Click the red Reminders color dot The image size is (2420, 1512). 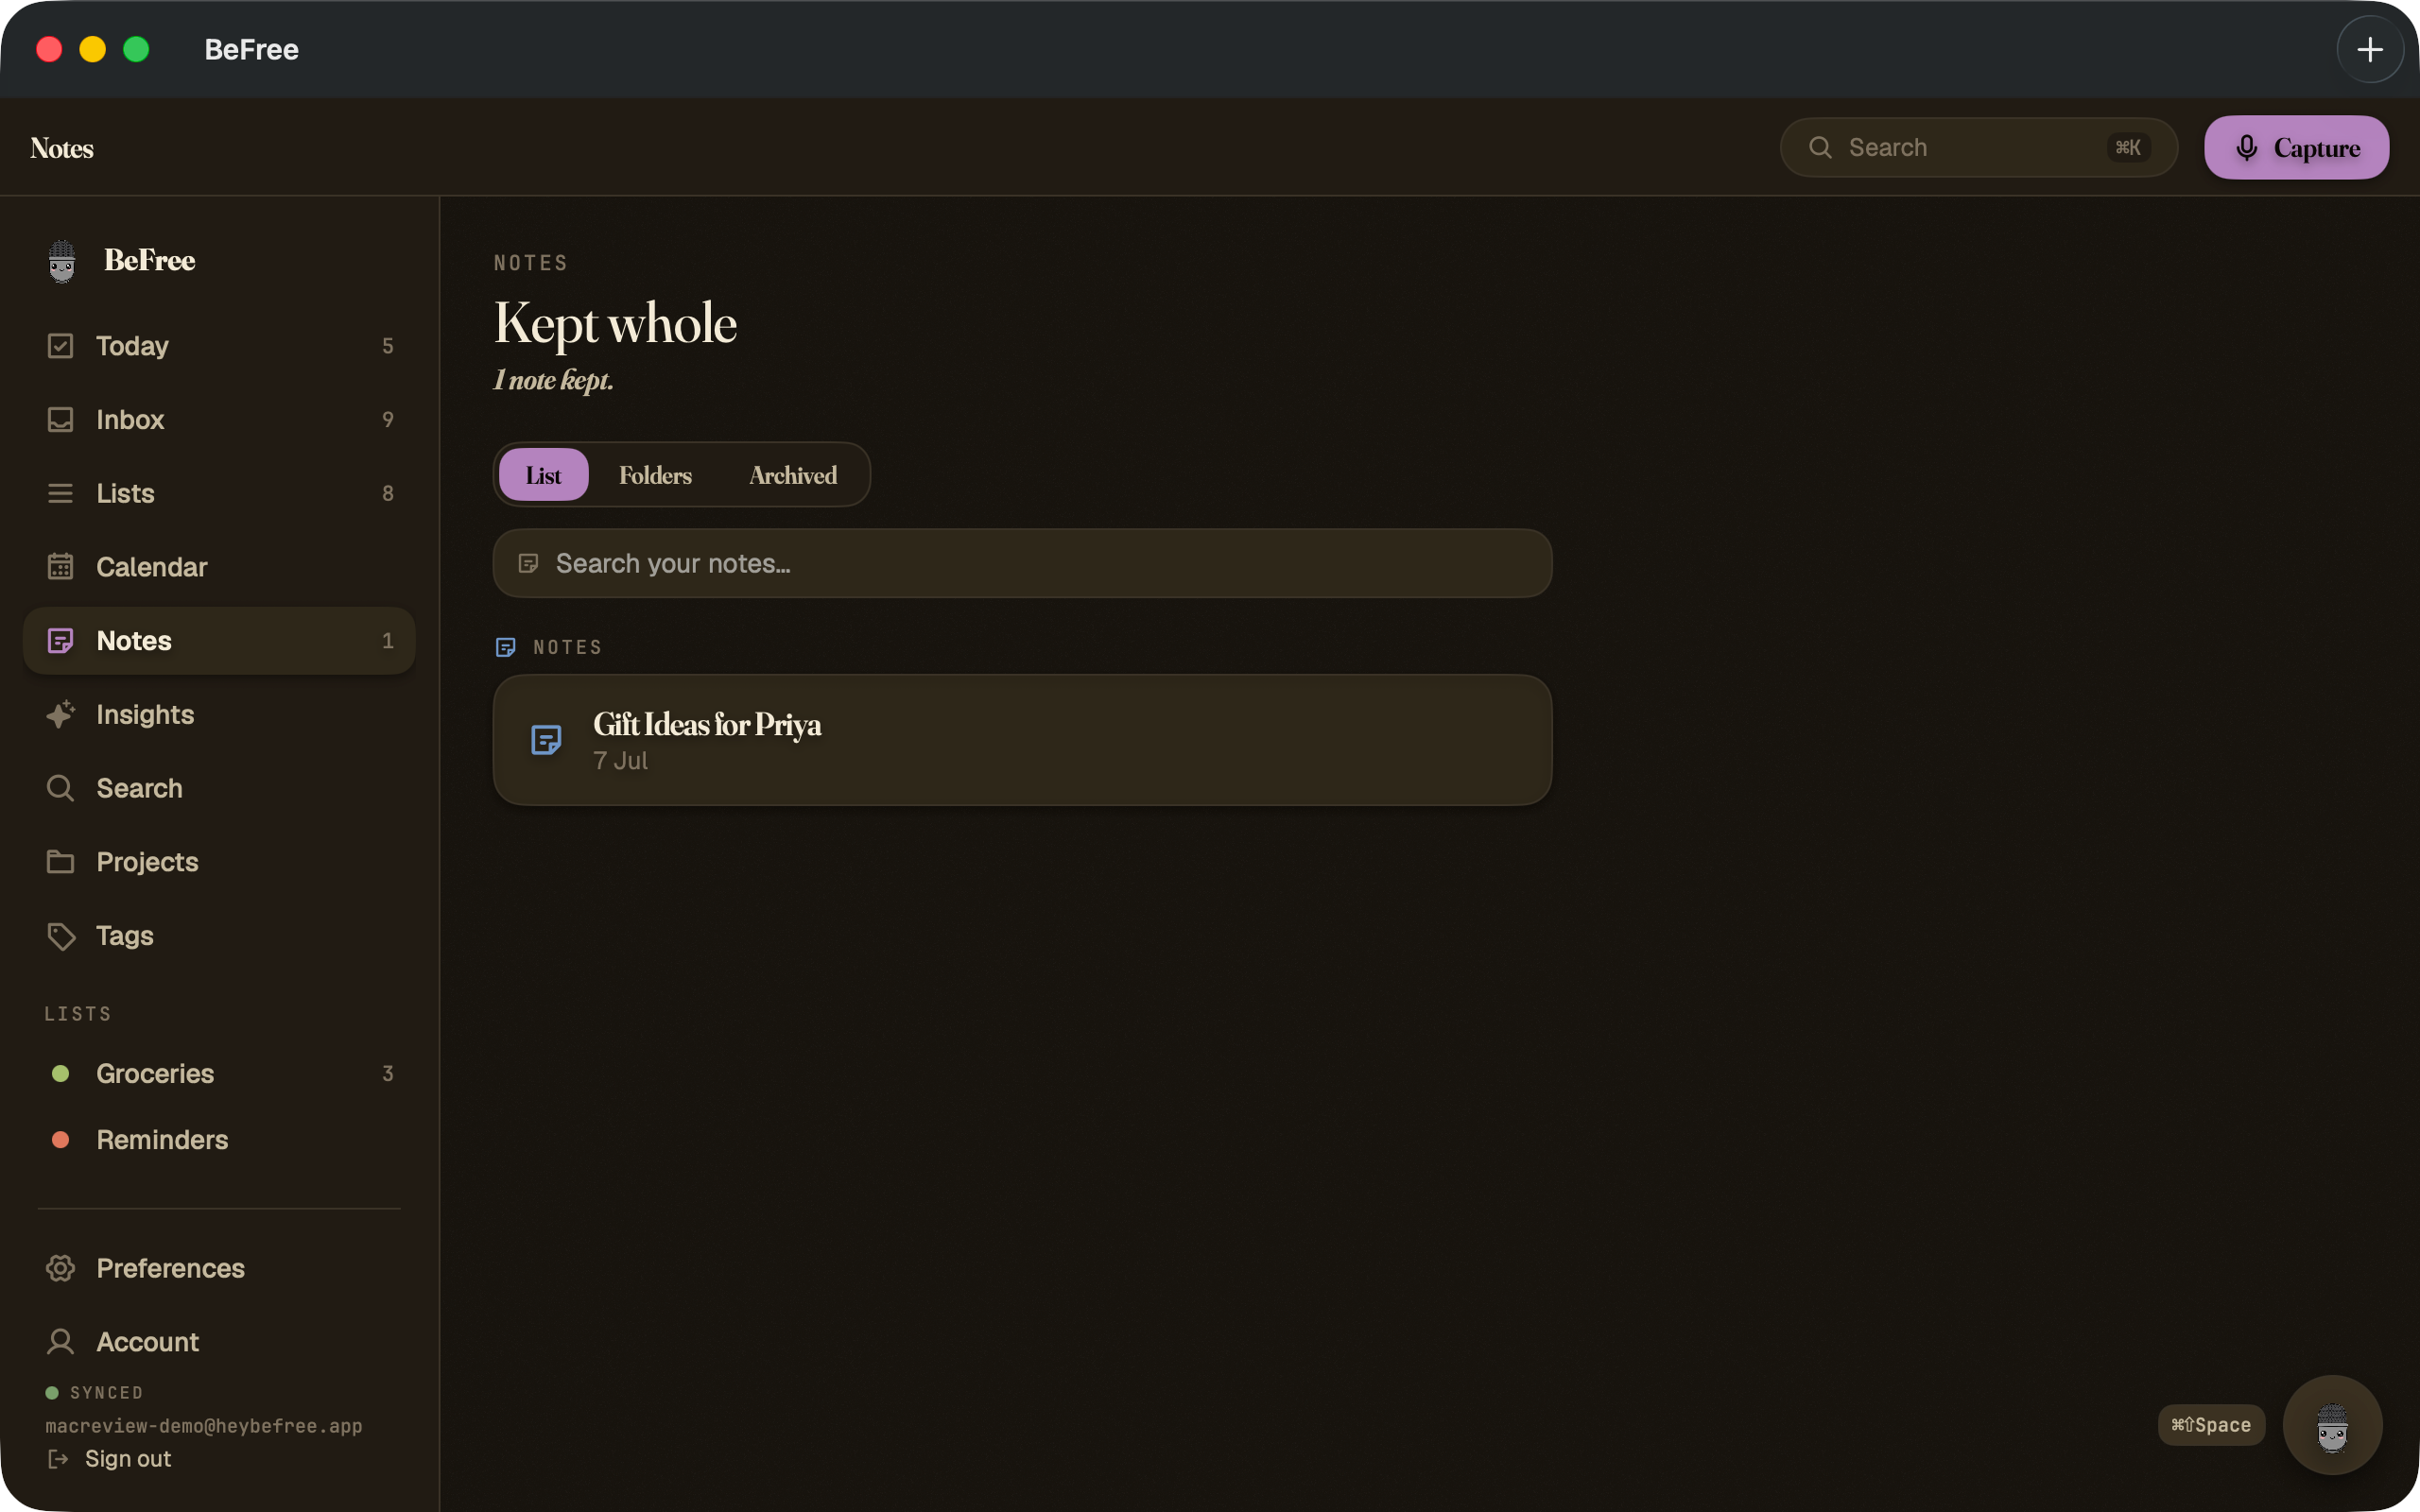point(60,1140)
